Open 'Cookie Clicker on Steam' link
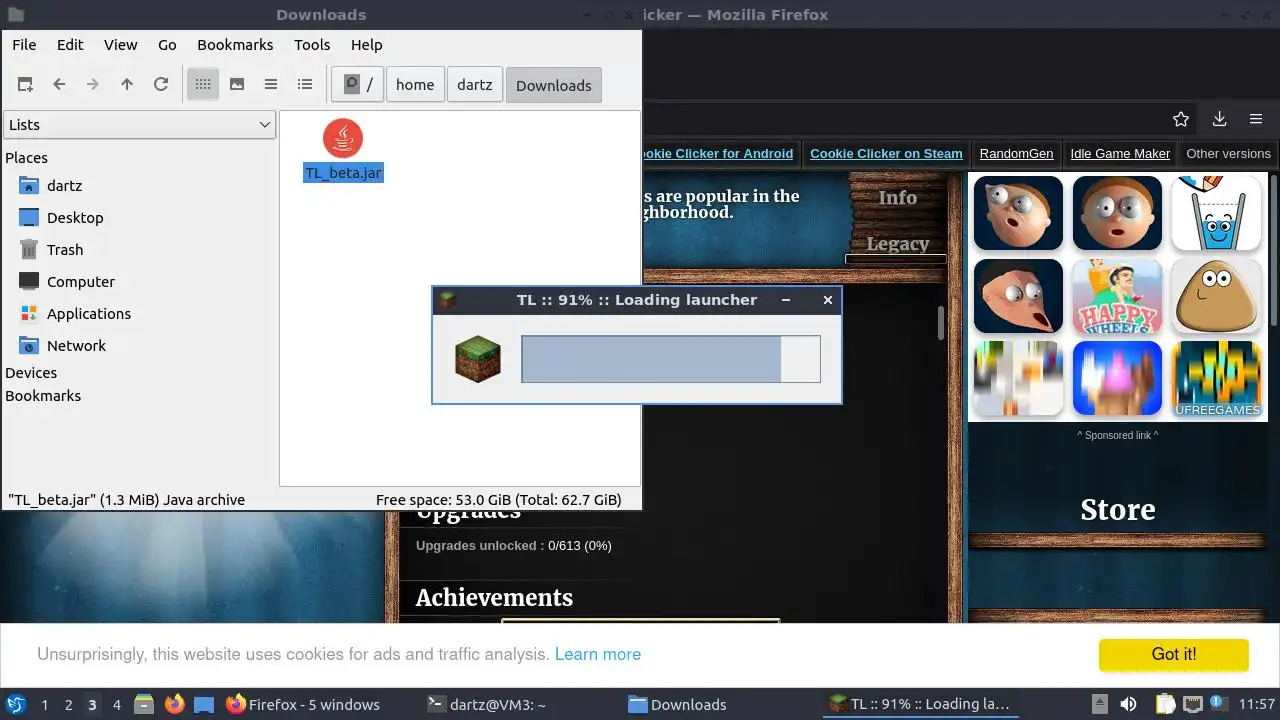 pos(886,154)
